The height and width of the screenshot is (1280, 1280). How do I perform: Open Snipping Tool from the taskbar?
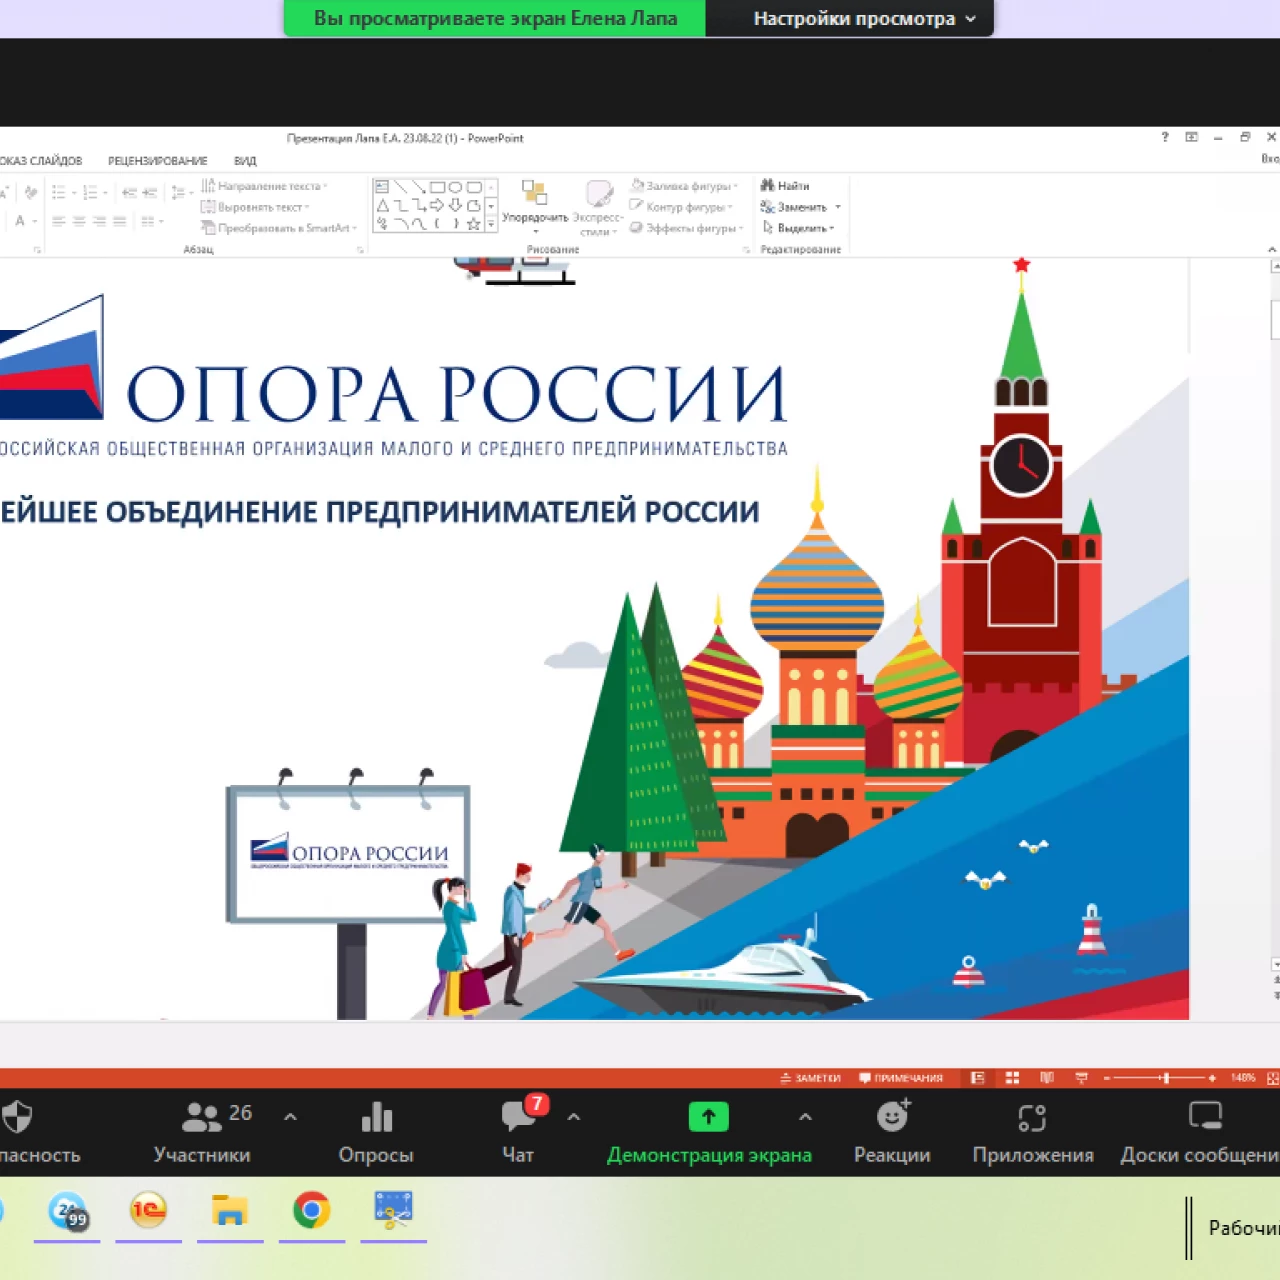coord(394,1210)
